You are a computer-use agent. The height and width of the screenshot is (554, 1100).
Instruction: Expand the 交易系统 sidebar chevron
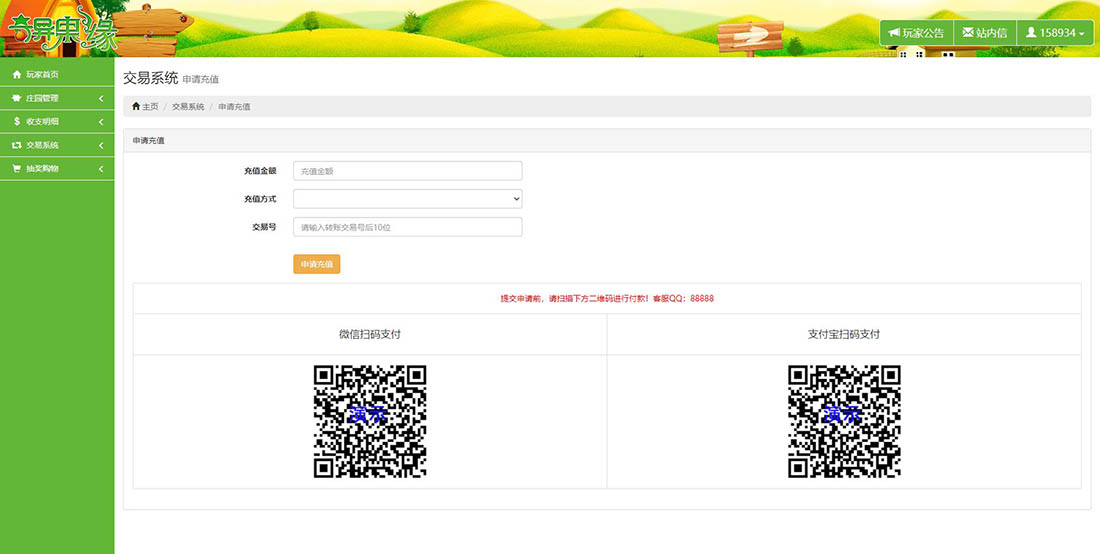pos(101,145)
